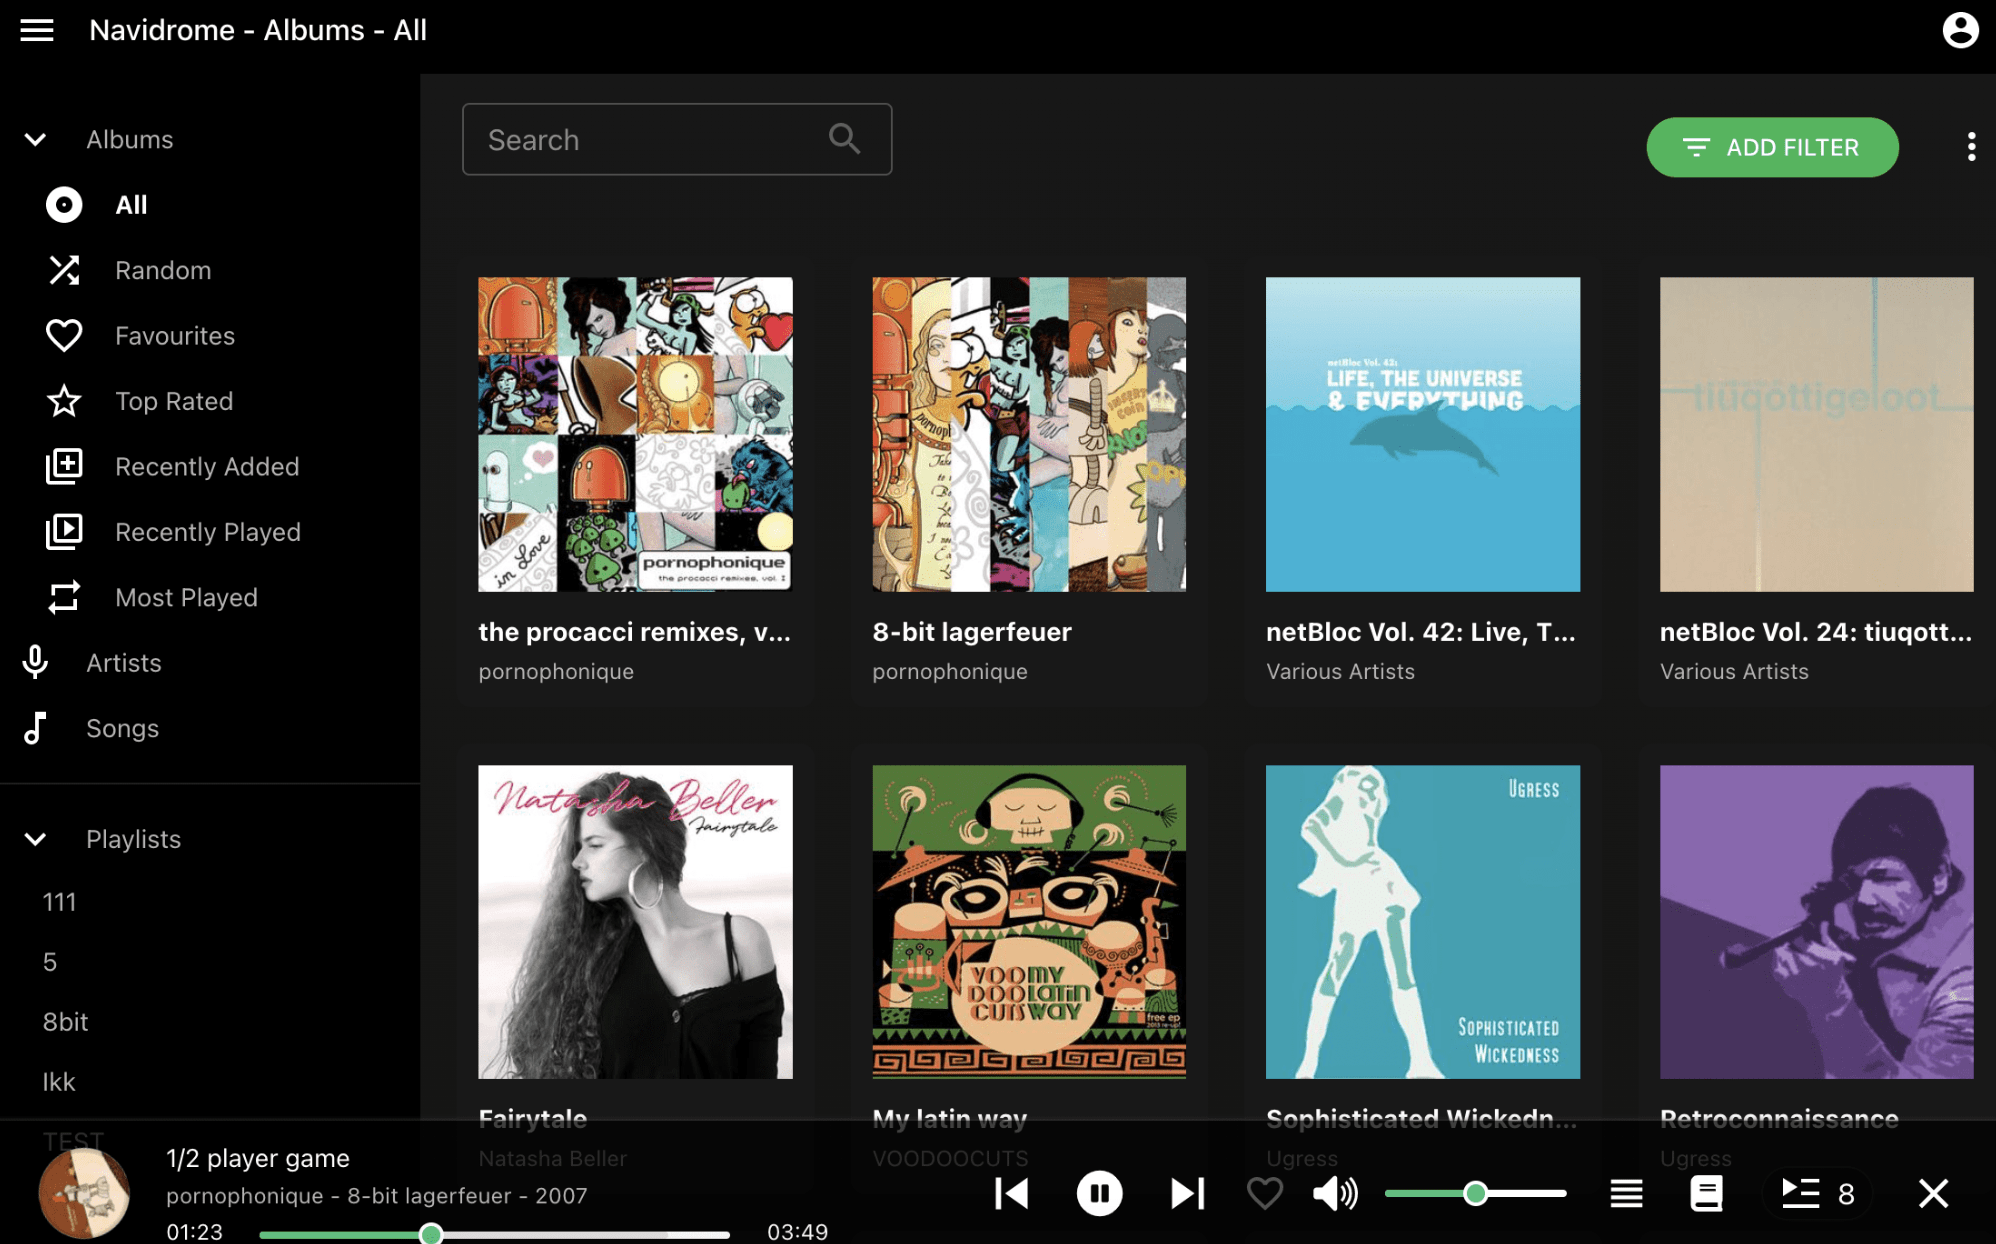The height and width of the screenshot is (1244, 1996).
Task: Click the Albums section label
Action: [130, 140]
